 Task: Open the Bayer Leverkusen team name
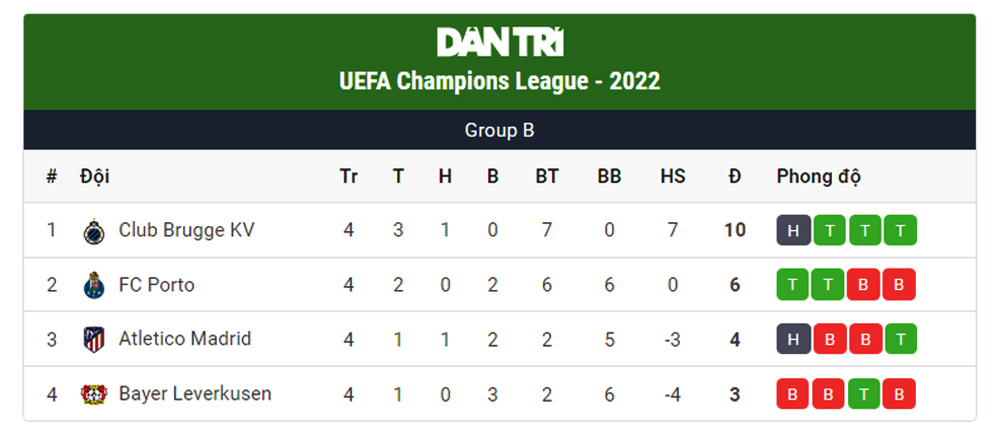point(195,394)
